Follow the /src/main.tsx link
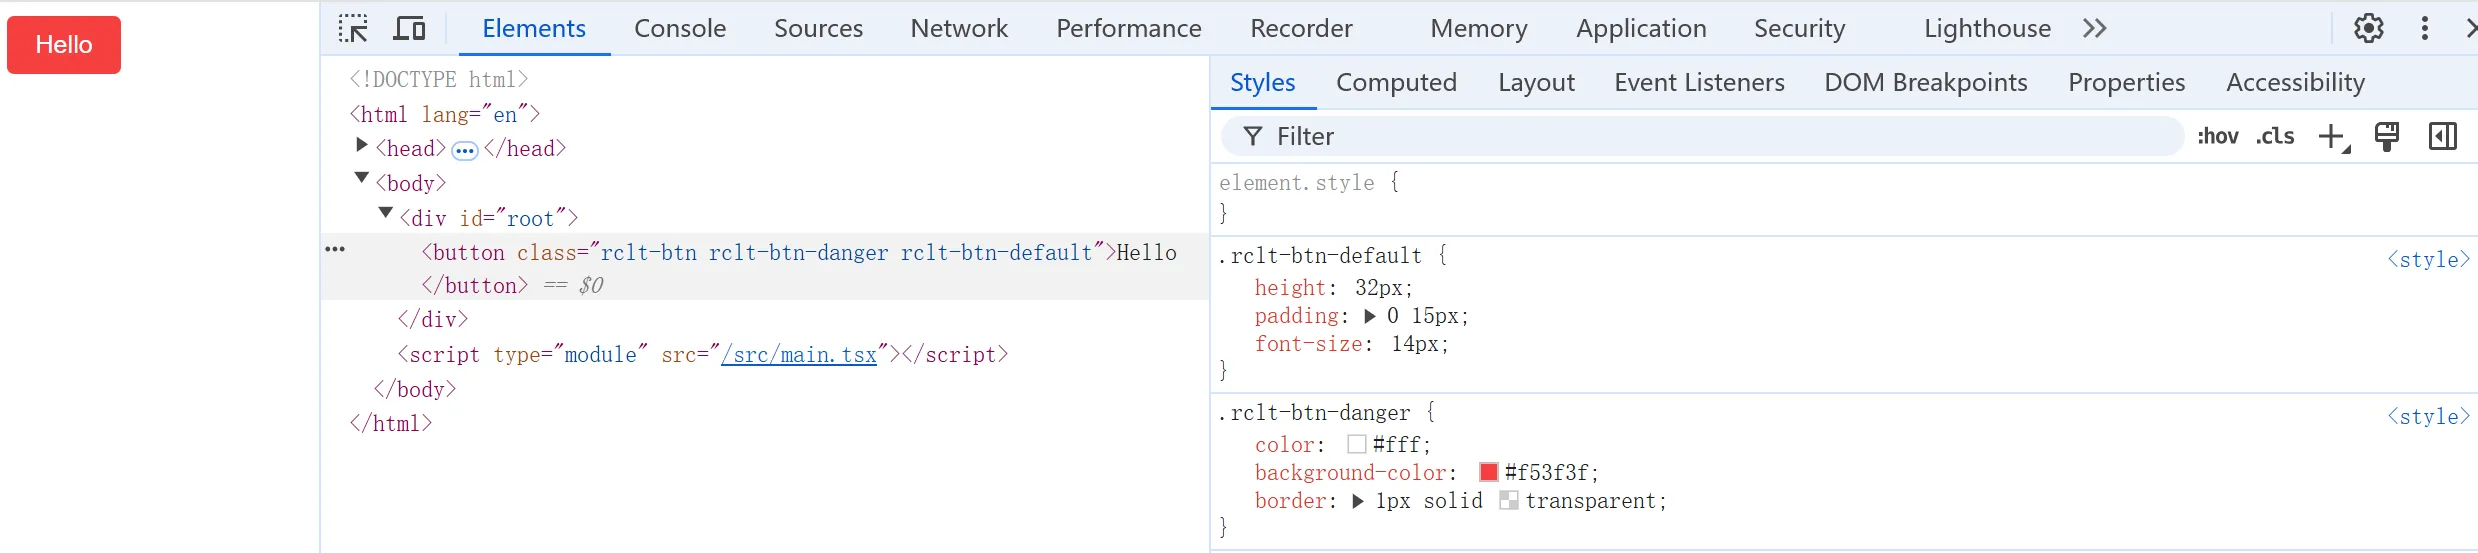2478x553 pixels. click(798, 355)
